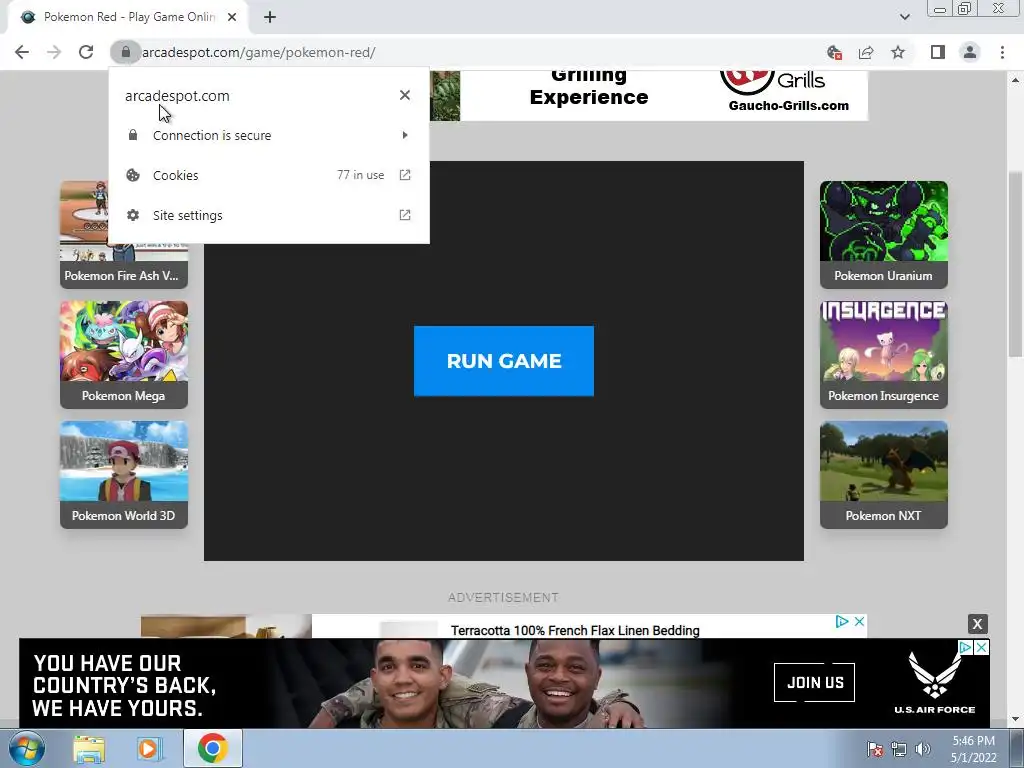Open the tab search dropdown chevron
Screen dimensions: 1024x768
(x=904, y=17)
